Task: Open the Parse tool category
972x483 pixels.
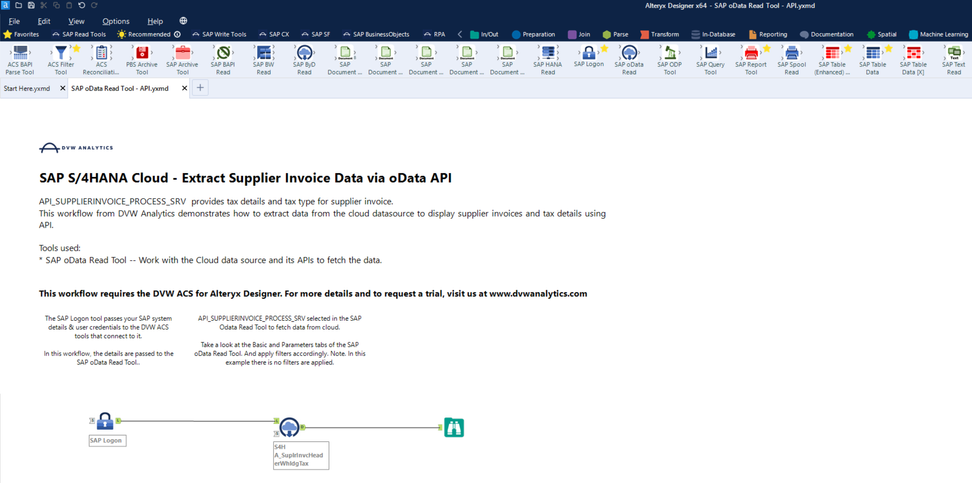Action: 616,34
